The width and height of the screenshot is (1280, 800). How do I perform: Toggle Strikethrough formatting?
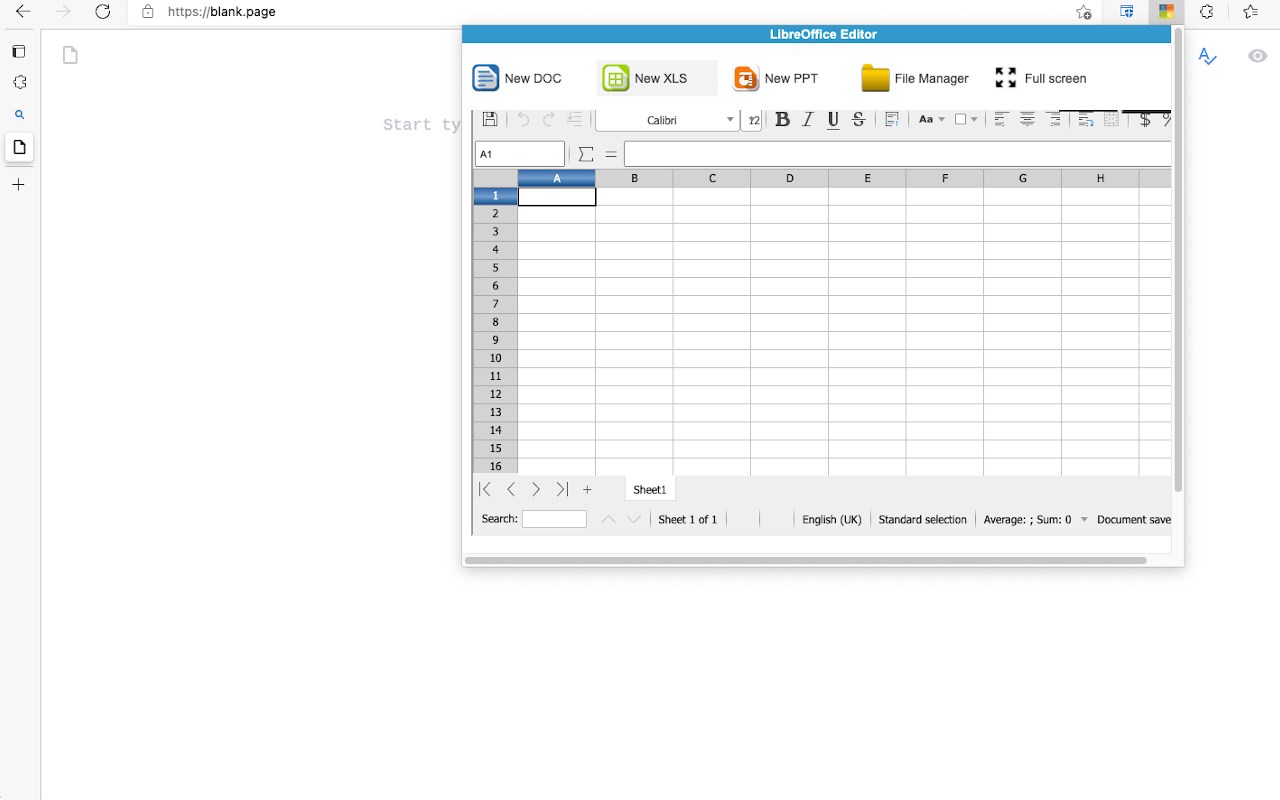click(858, 120)
